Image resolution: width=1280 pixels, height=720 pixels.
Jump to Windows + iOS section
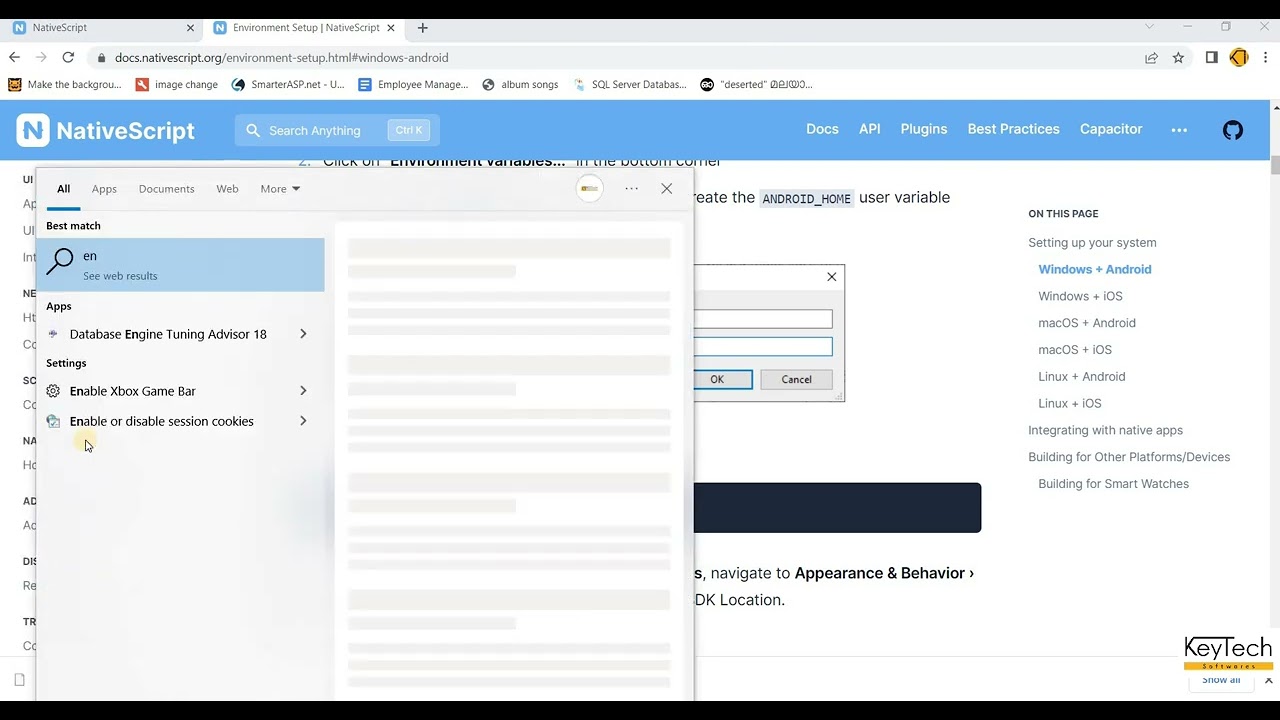click(x=1080, y=296)
